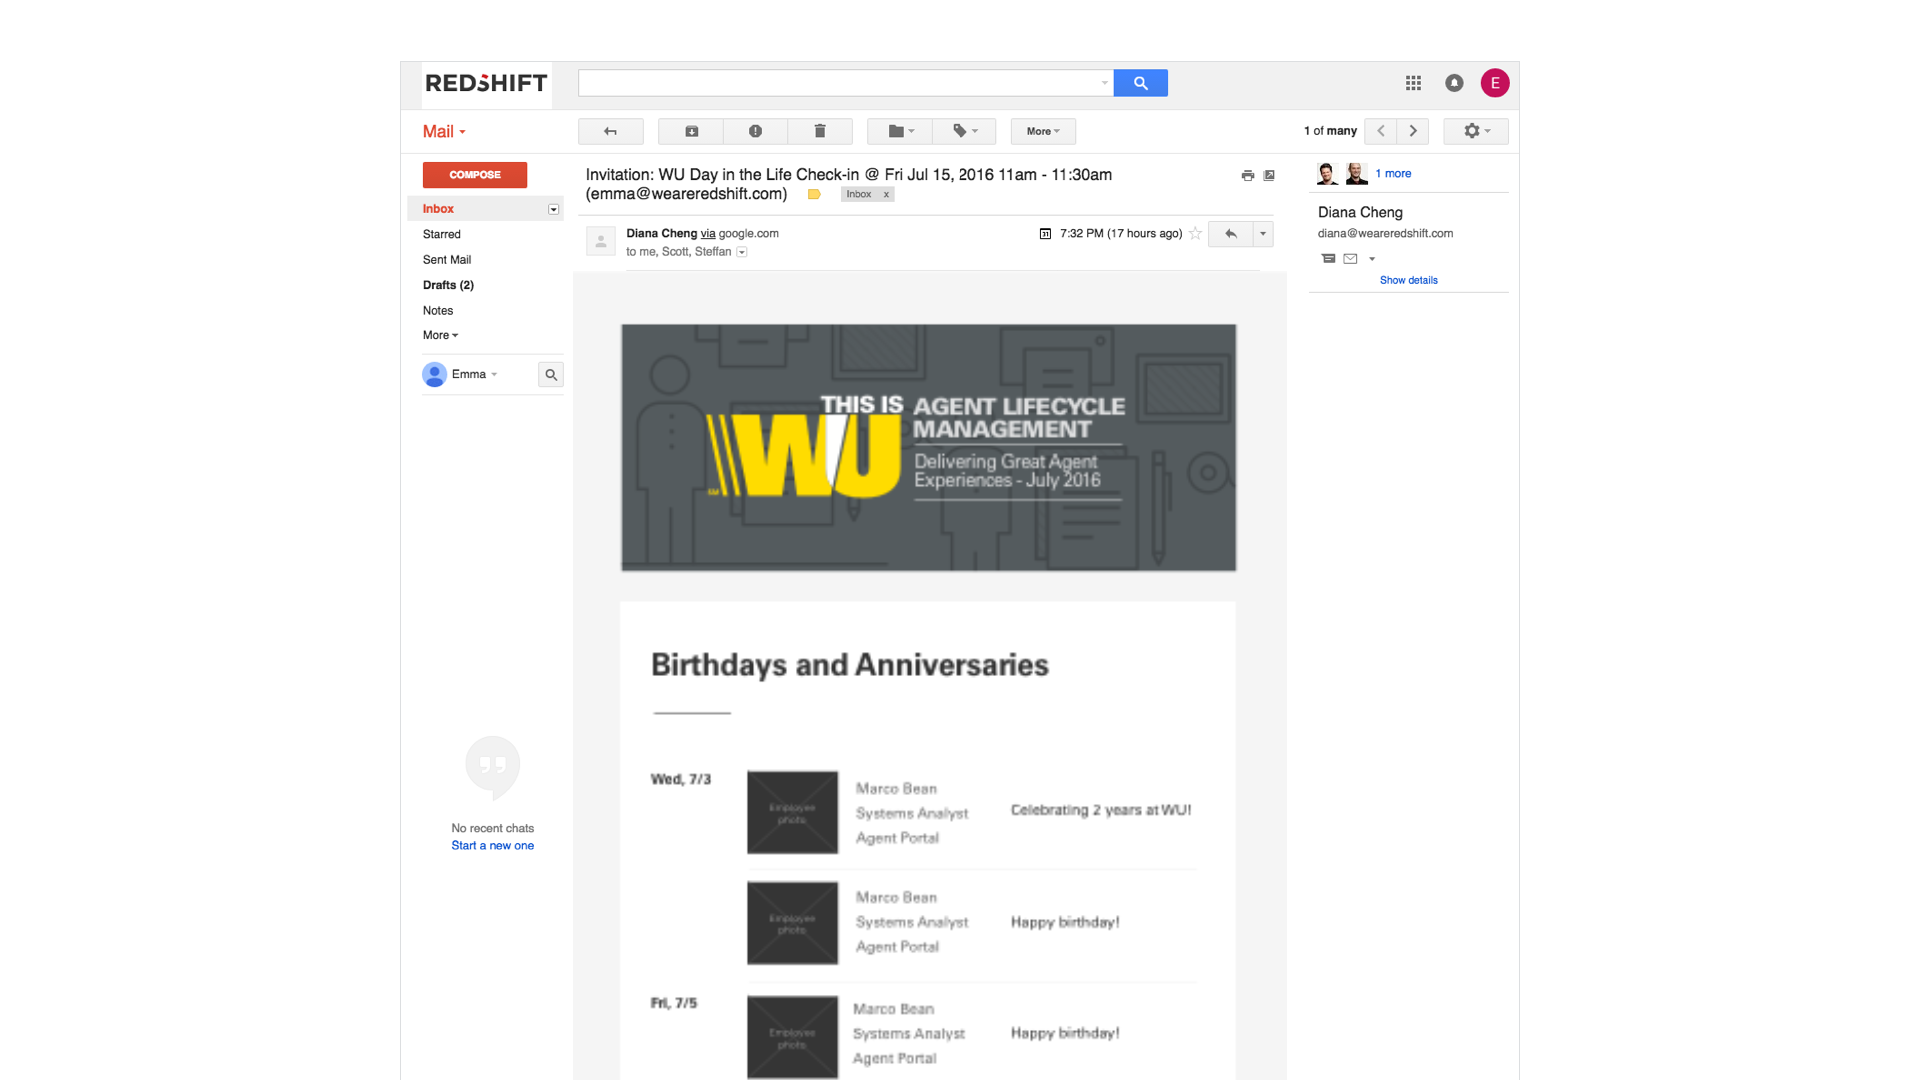Open the Move to folder dropdown
Image resolution: width=1920 pixels, height=1080 pixels.
[901, 131]
